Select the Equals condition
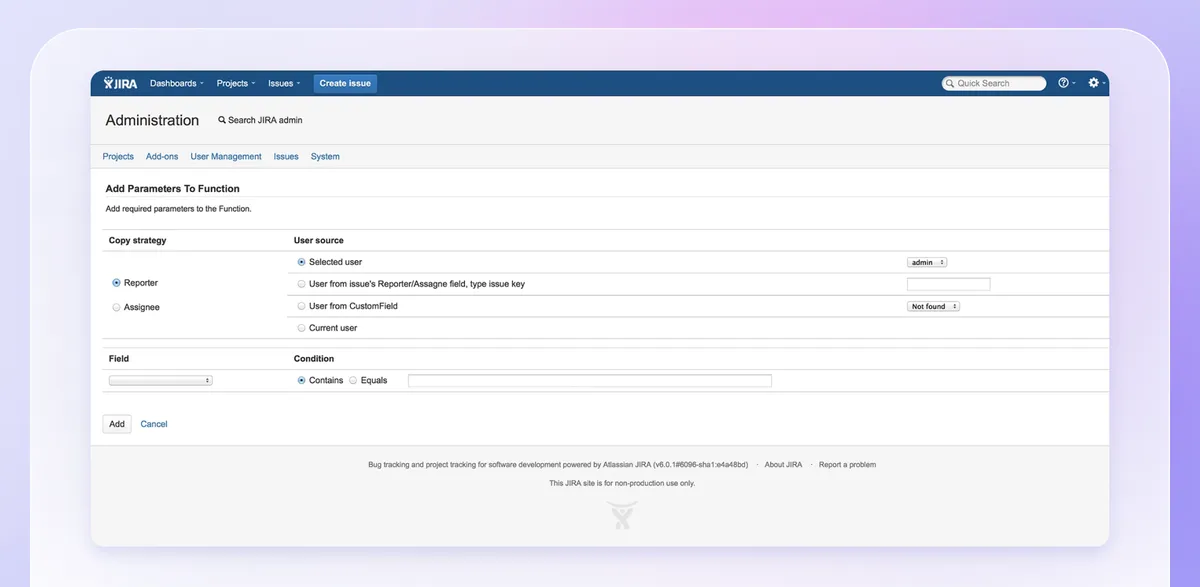This screenshot has width=1200, height=587. pos(353,380)
